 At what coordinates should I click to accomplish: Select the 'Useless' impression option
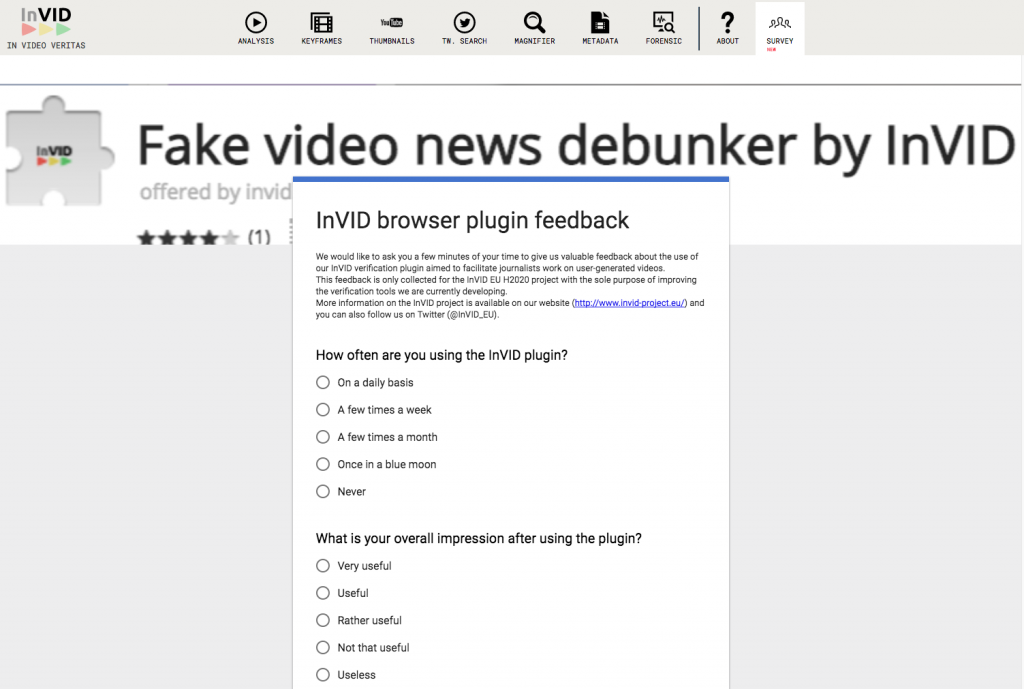(323, 674)
